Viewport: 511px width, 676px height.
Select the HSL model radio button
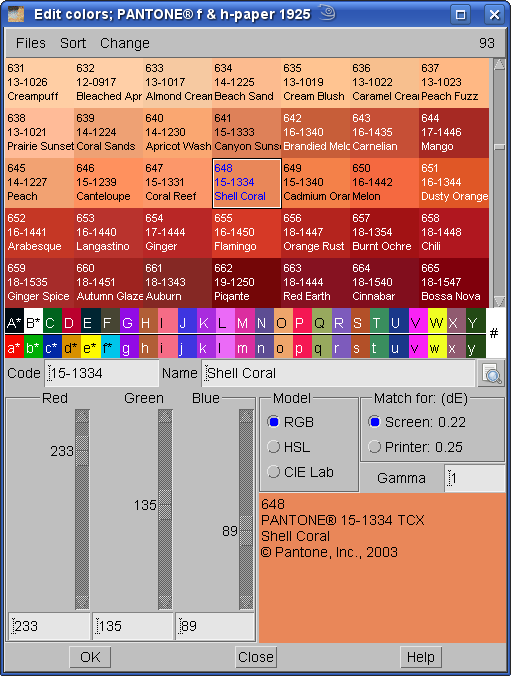tap(273, 447)
